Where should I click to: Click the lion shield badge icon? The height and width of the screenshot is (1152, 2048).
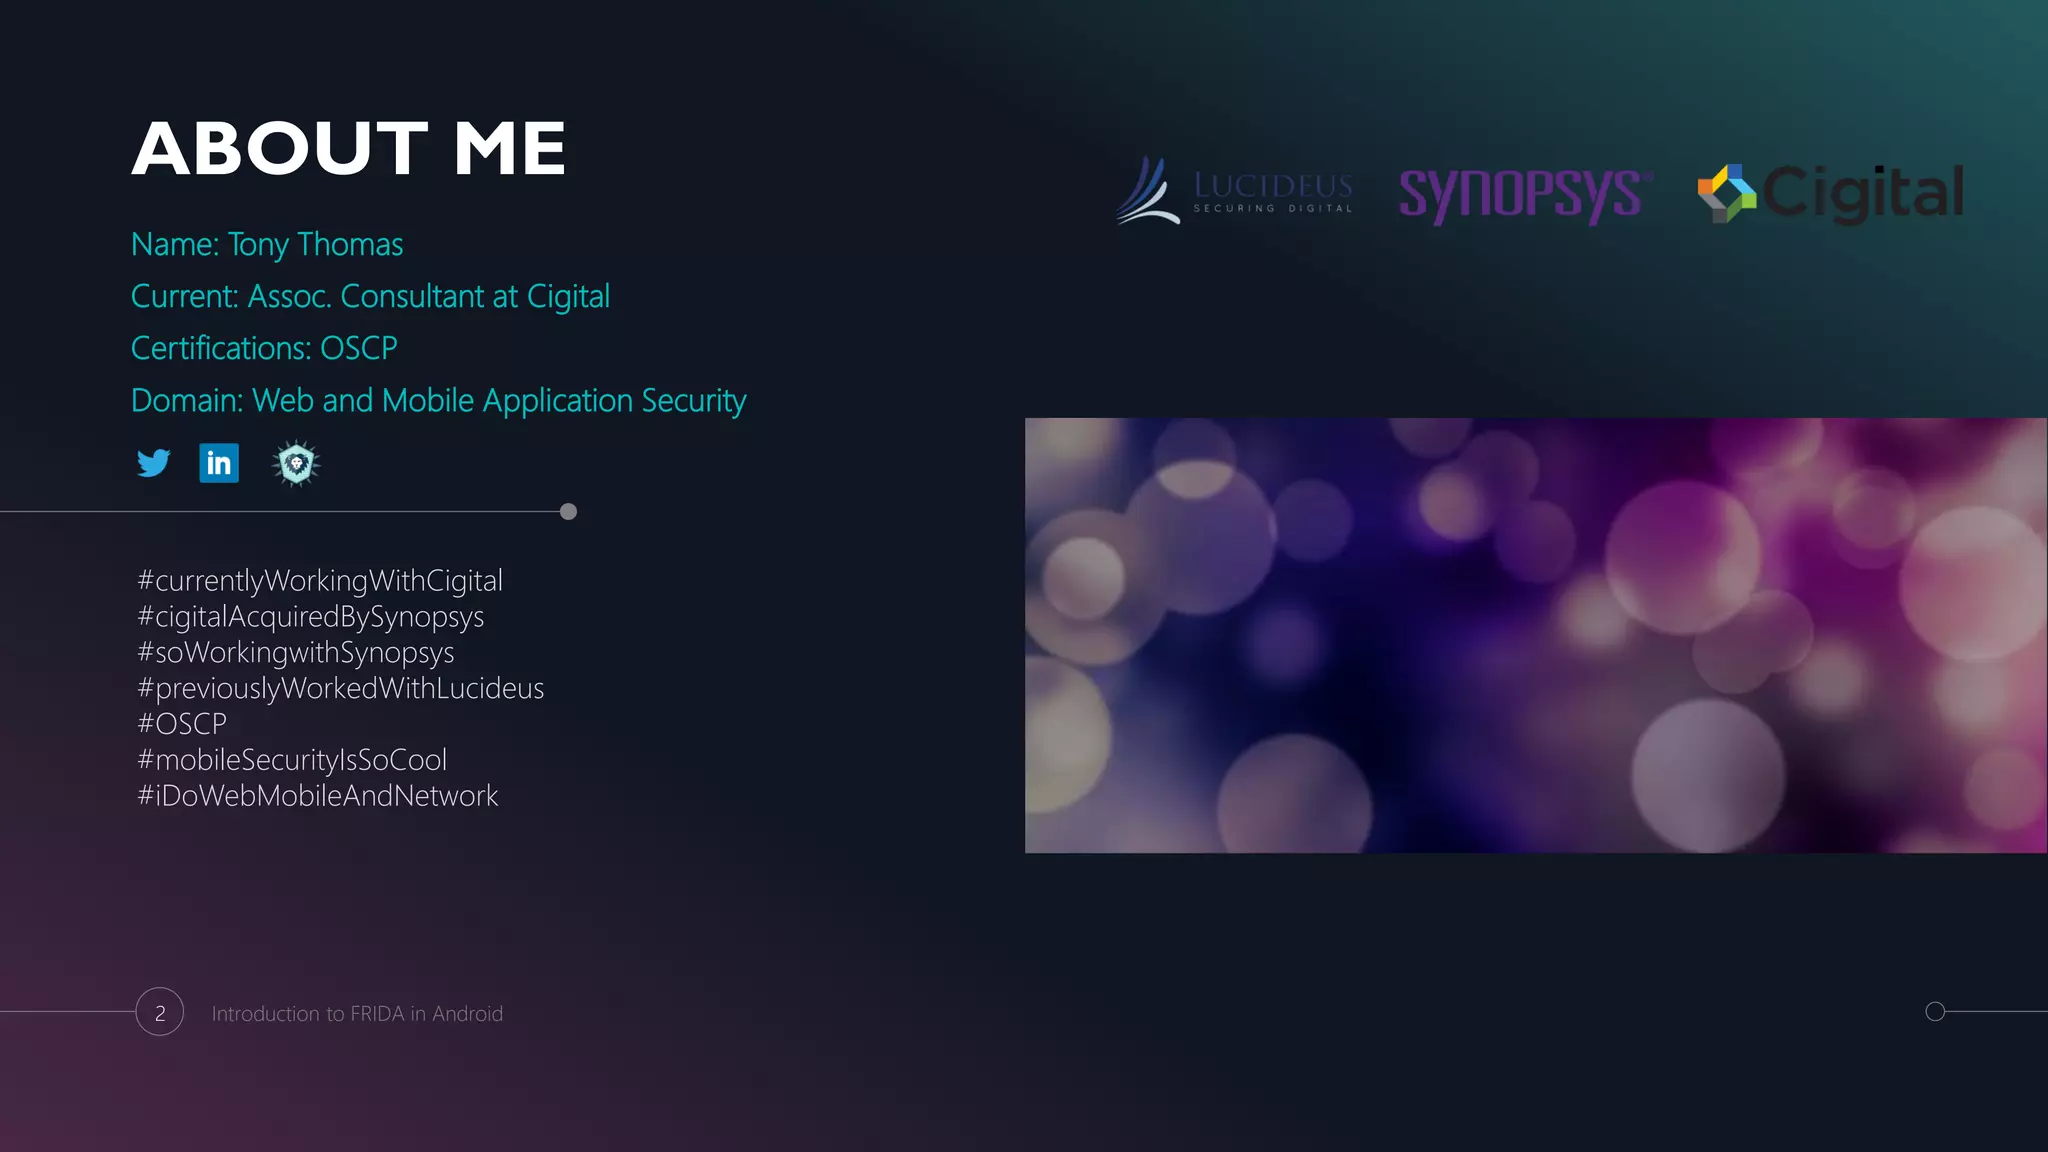click(296, 463)
